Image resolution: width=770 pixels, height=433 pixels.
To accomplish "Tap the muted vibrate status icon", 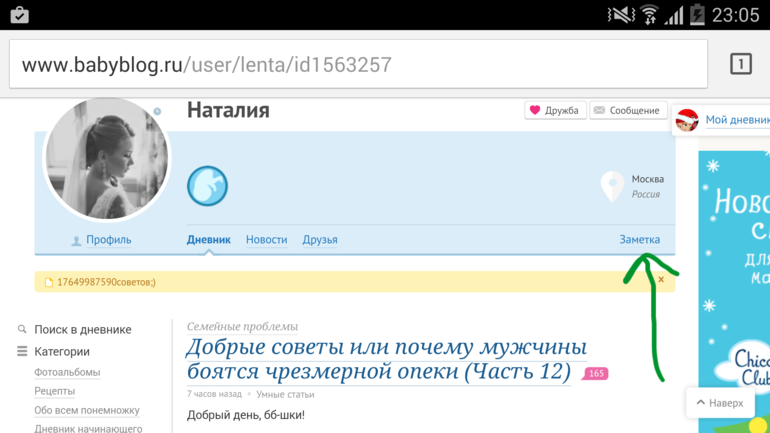I will 621,15.
